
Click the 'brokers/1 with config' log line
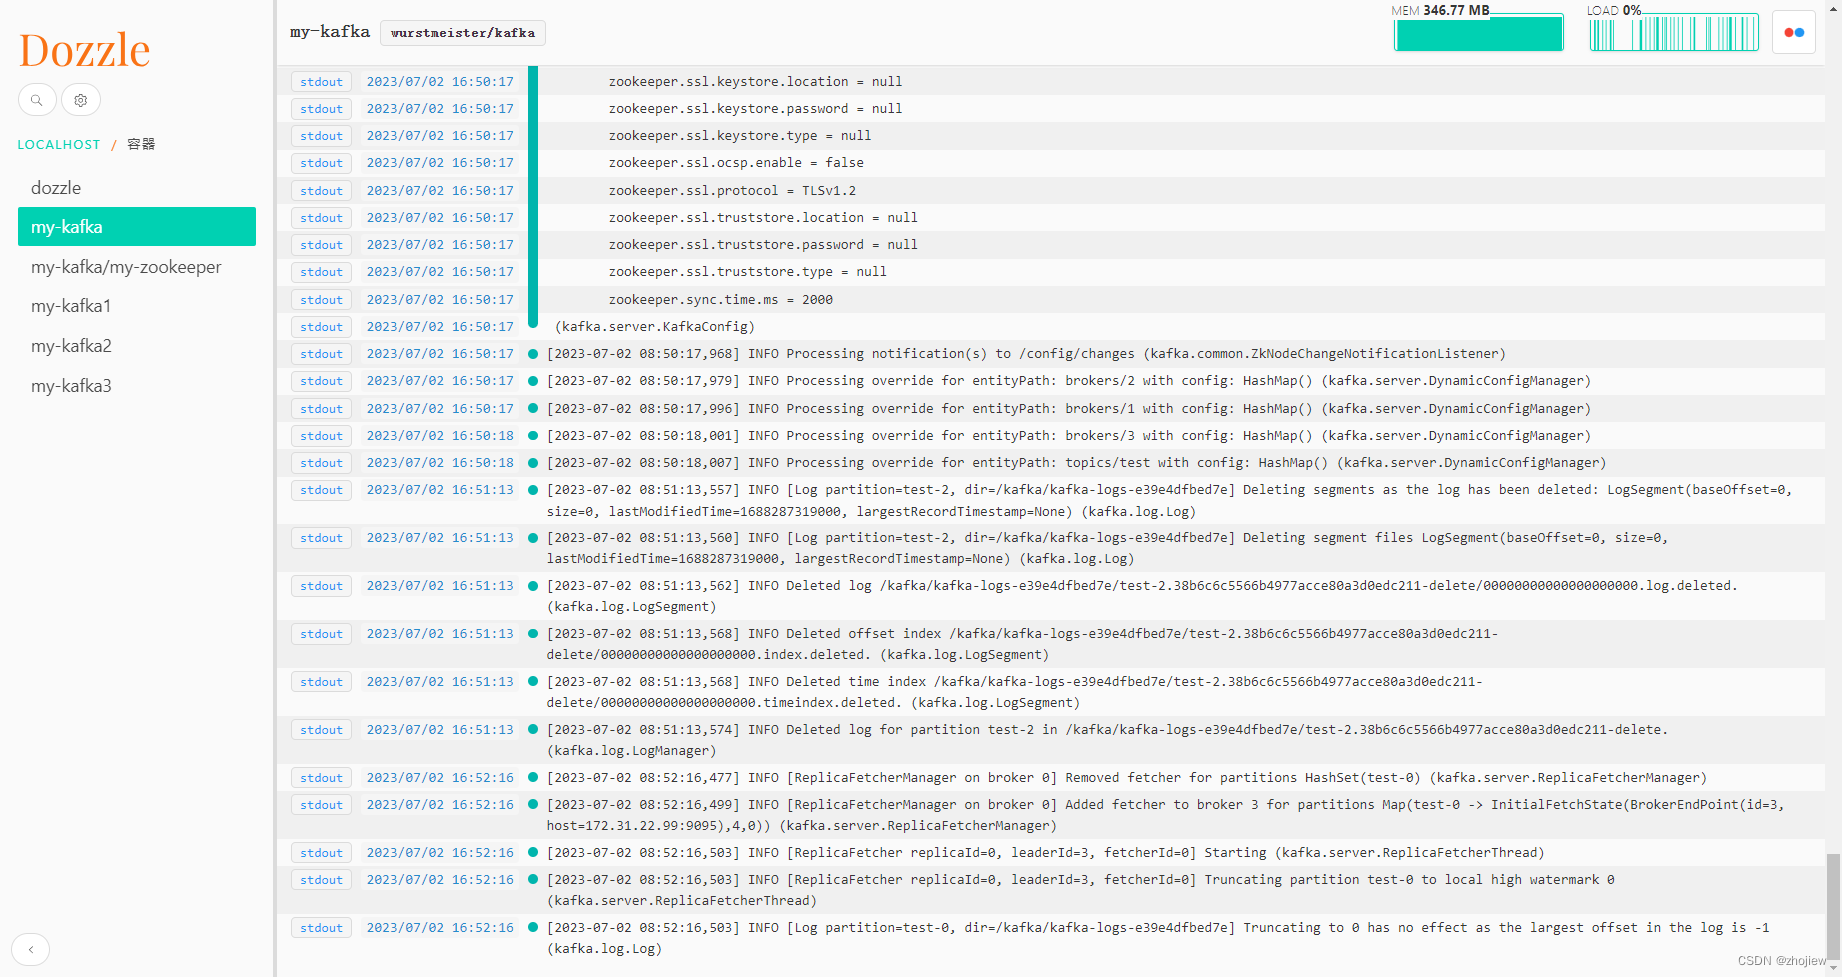[1068, 409]
